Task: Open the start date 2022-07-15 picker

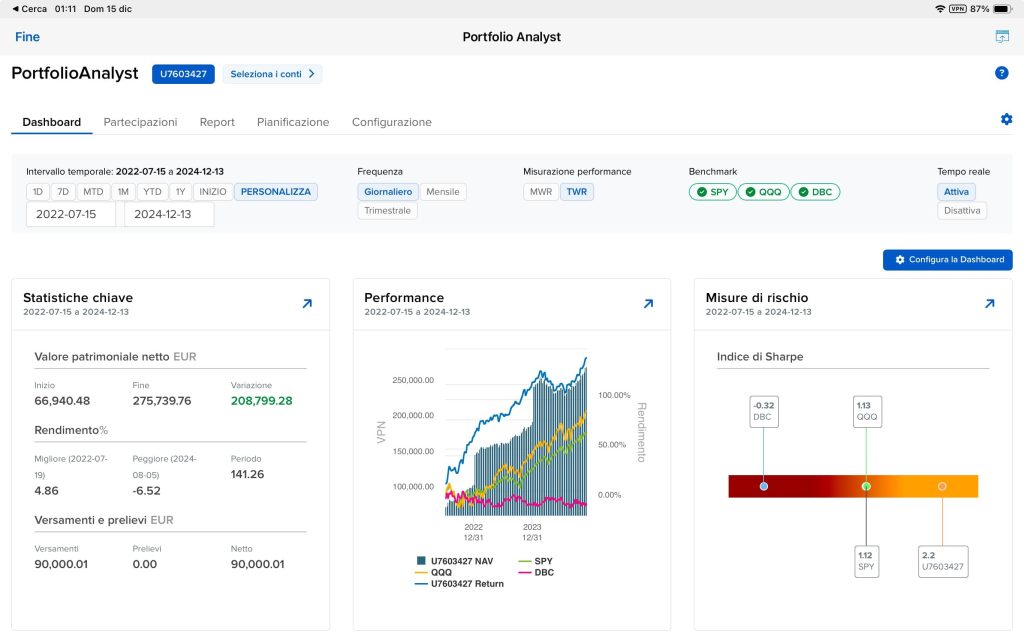Action: tap(70, 214)
